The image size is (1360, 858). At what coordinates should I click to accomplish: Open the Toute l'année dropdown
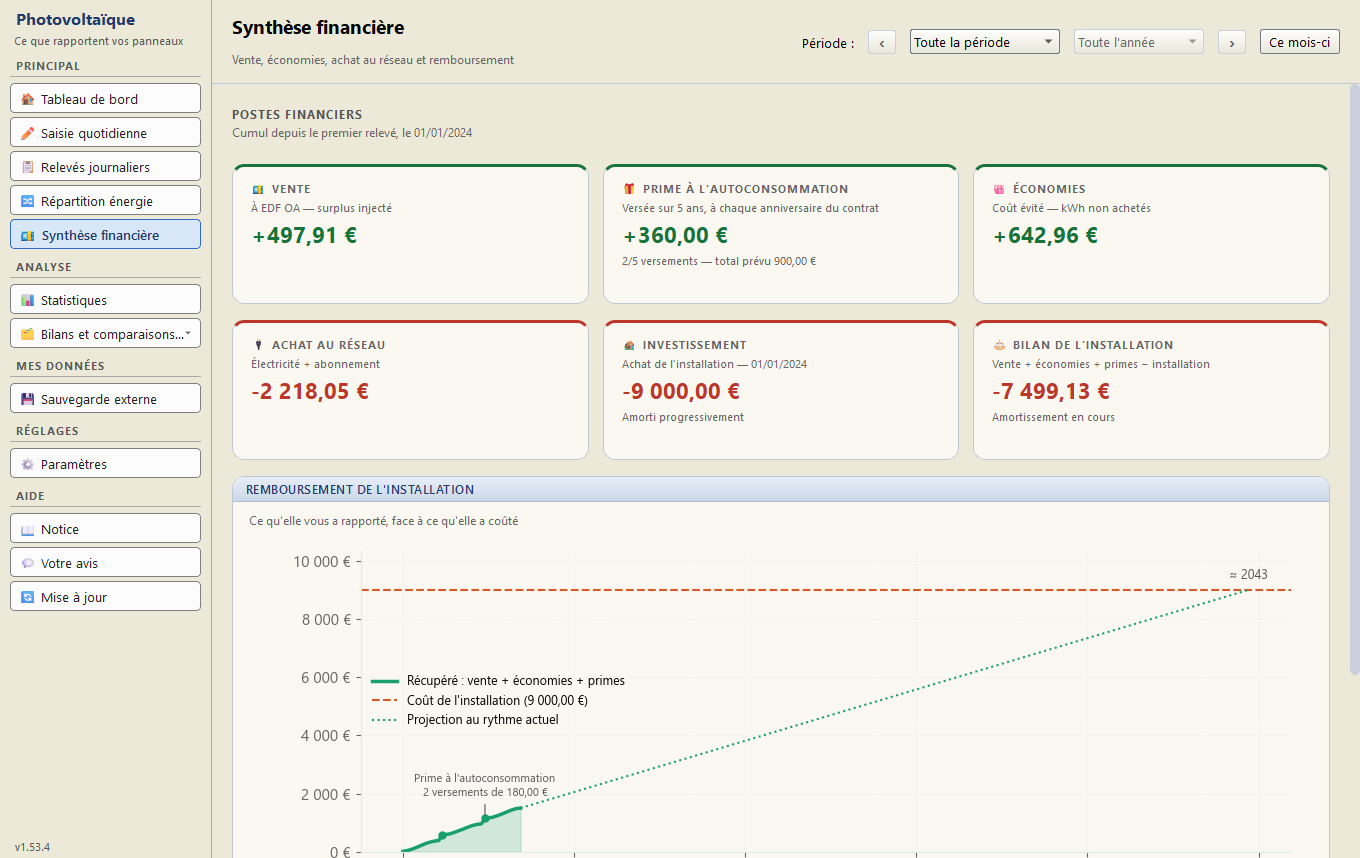click(1139, 42)
